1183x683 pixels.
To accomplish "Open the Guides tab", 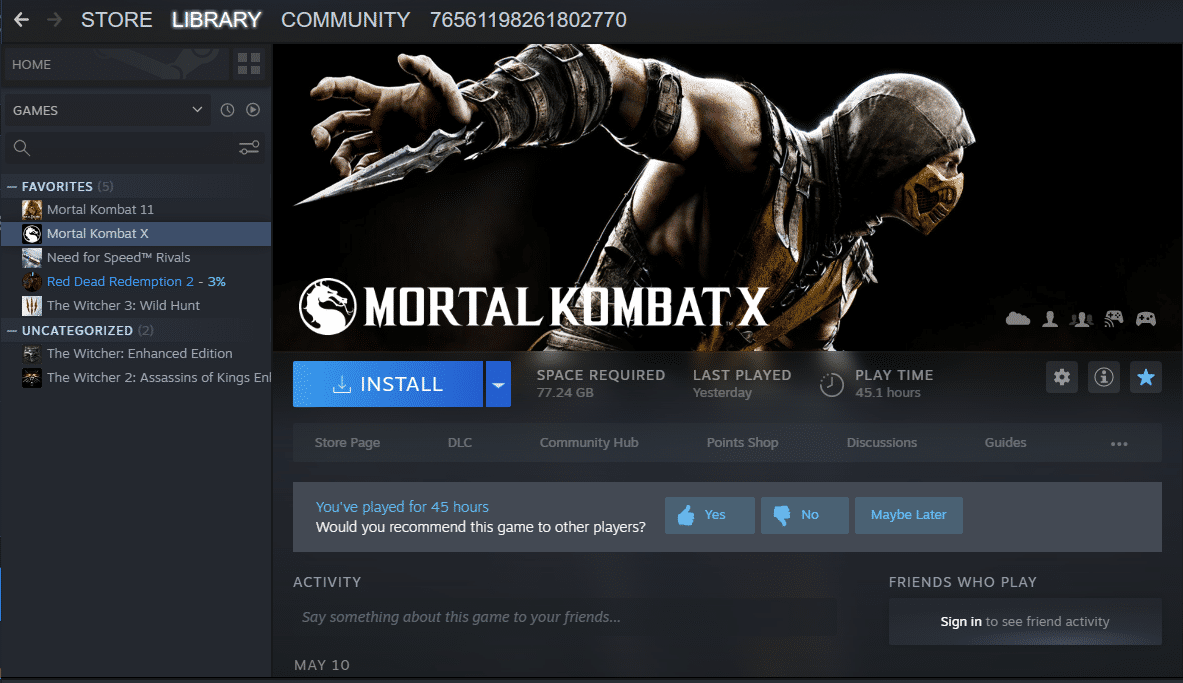I will pyautogui.click(x=1005, y=443).
